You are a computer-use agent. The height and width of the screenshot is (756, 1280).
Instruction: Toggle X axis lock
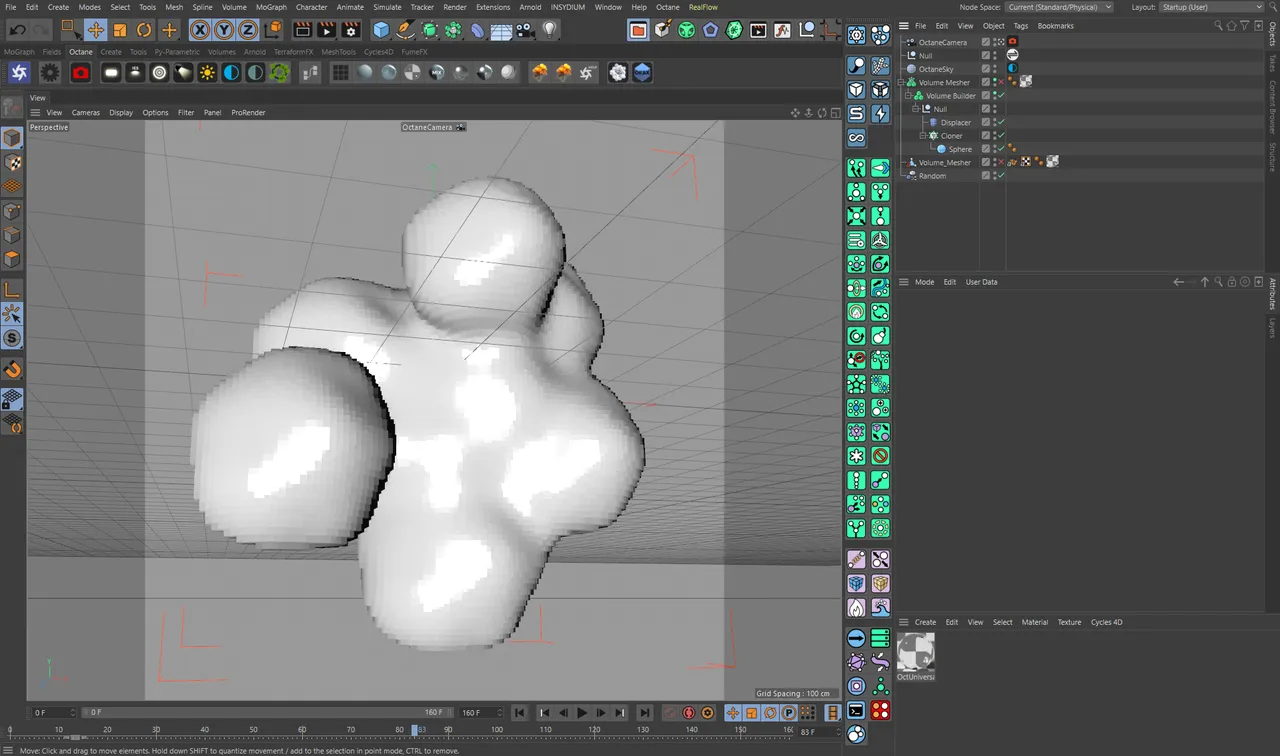pos(200,30)
